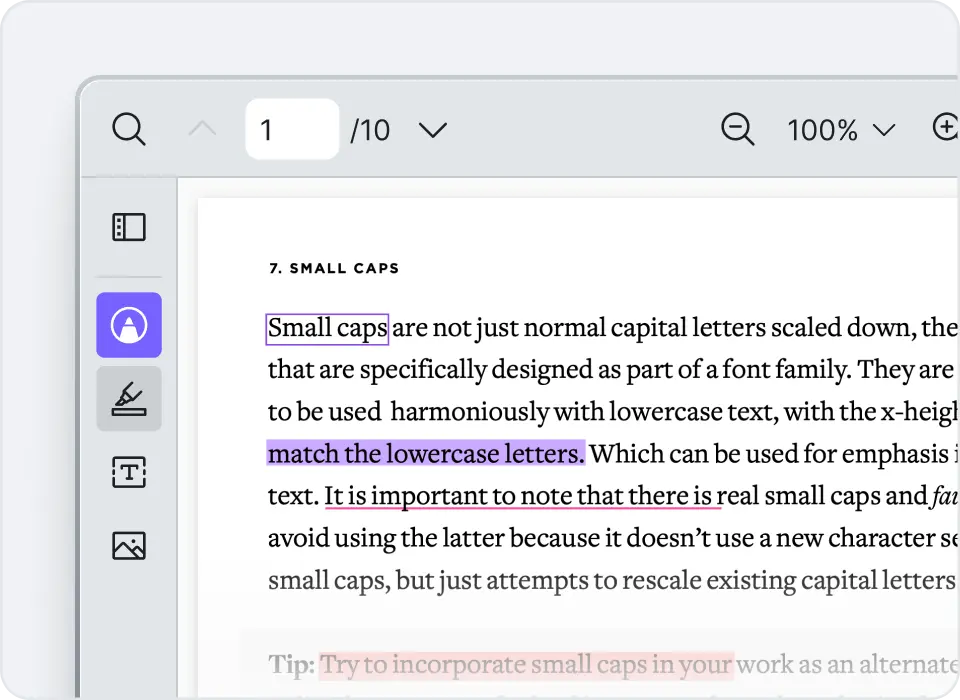Go to next page down chevron
Image resolution: width=960 pixels, height=700 pixels.
(433, 130)
